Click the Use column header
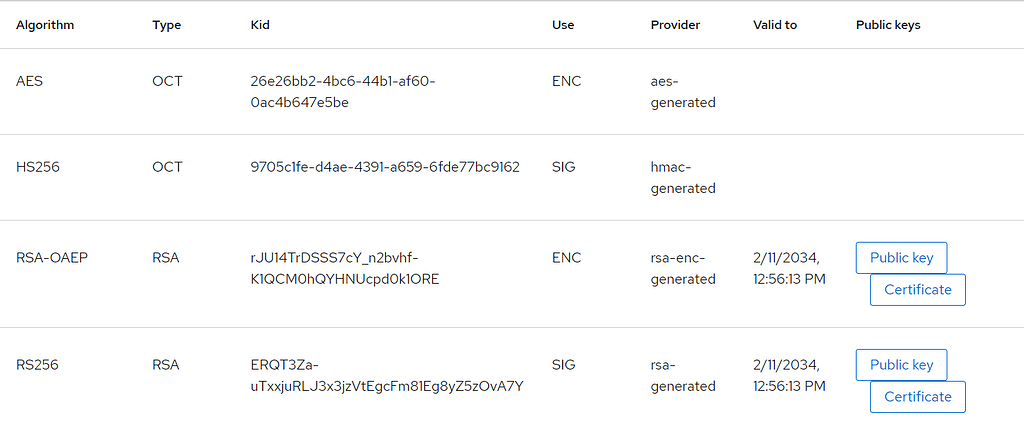 click(563, 25)
